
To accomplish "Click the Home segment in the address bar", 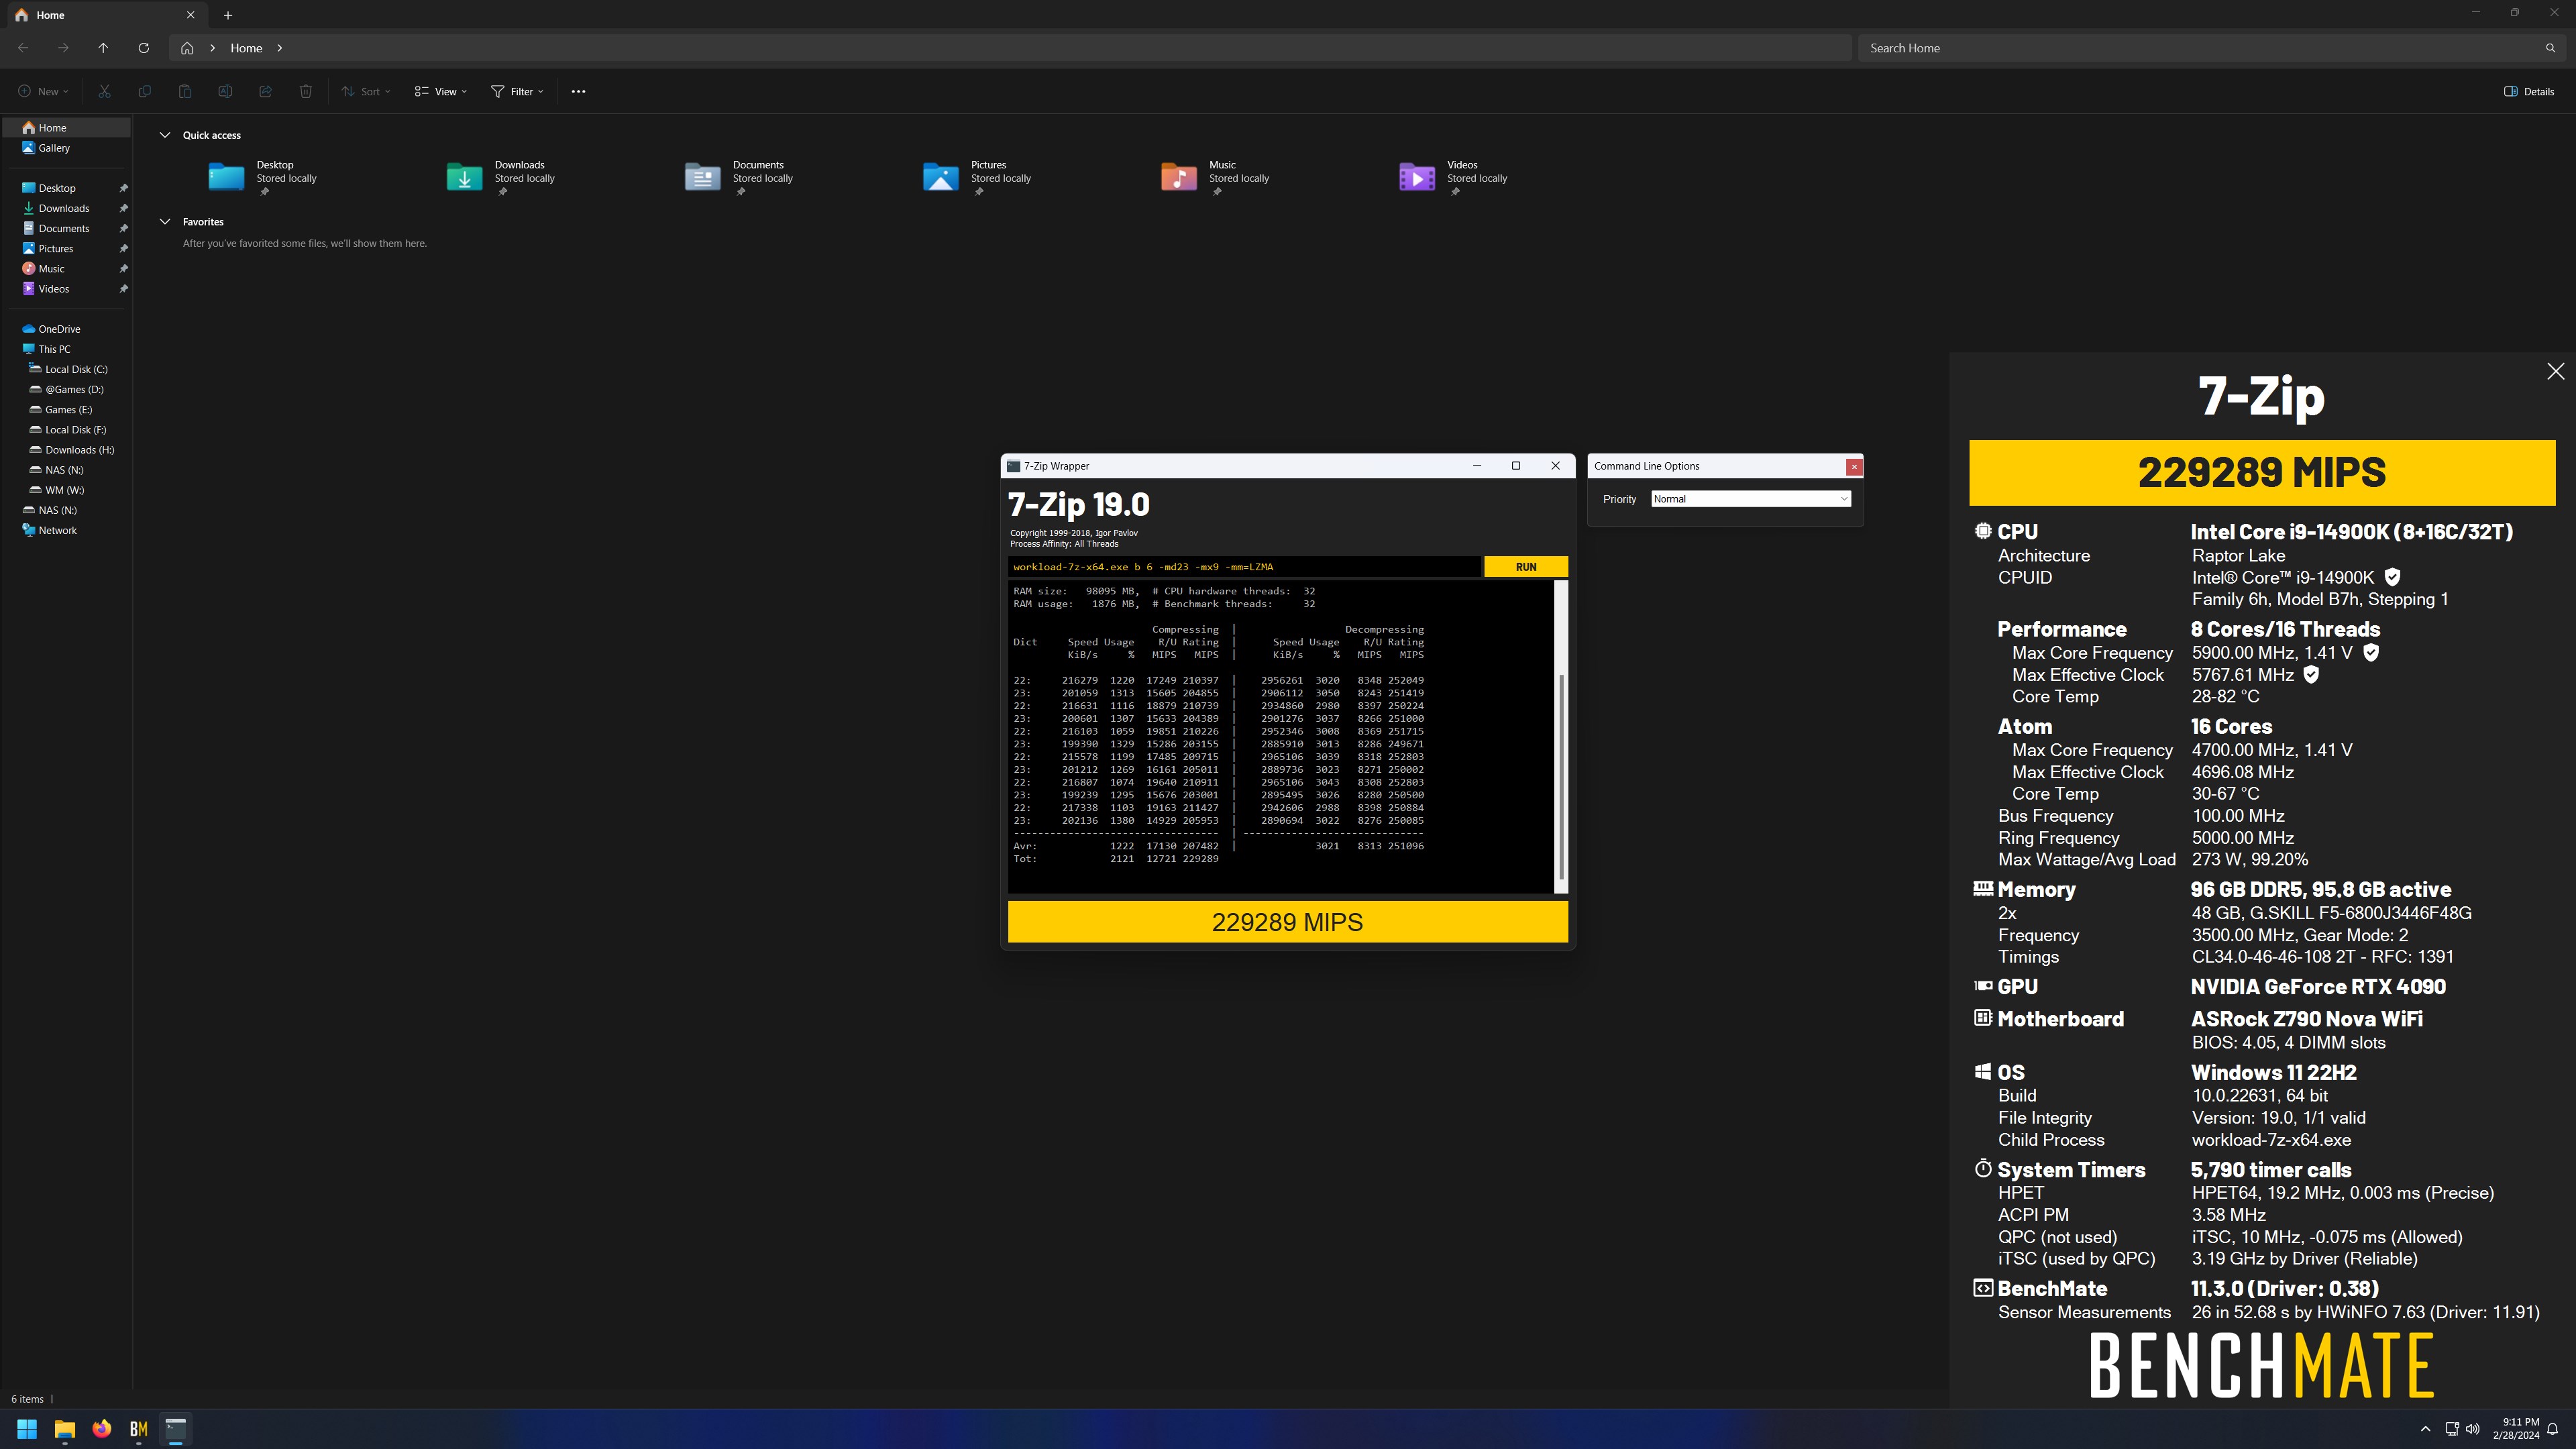I will [246, 48].
